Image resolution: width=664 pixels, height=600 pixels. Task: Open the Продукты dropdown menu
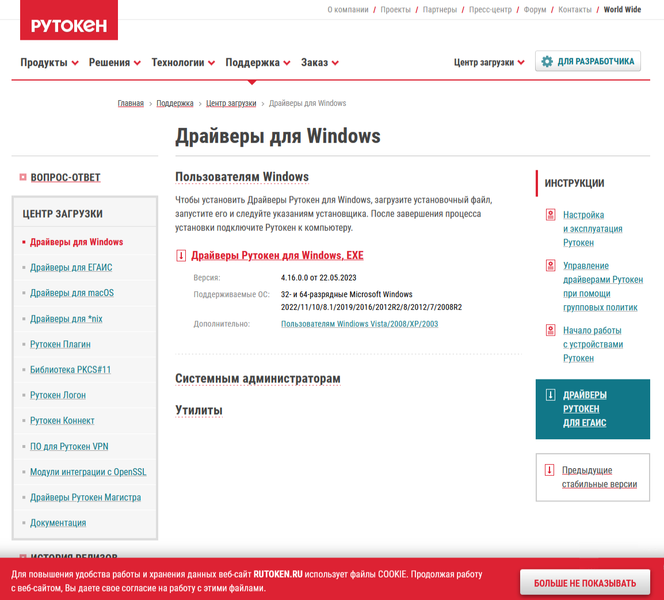(x=49, y=62)
